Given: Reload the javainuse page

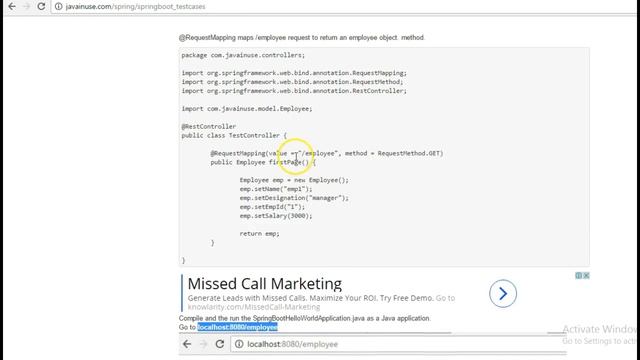Looking at the screenshot, I should [41, 7].
